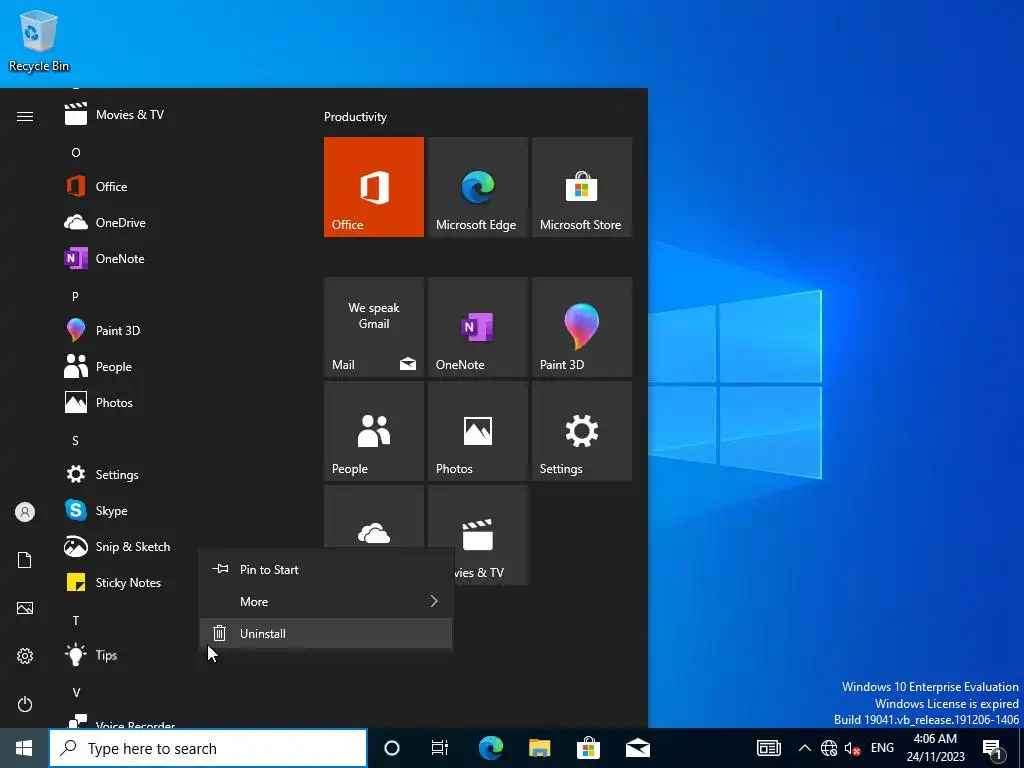The width and height of the screenshot is (1024, 768).
Task: Open Documents from the Start left rail
Action: [25, 560]
